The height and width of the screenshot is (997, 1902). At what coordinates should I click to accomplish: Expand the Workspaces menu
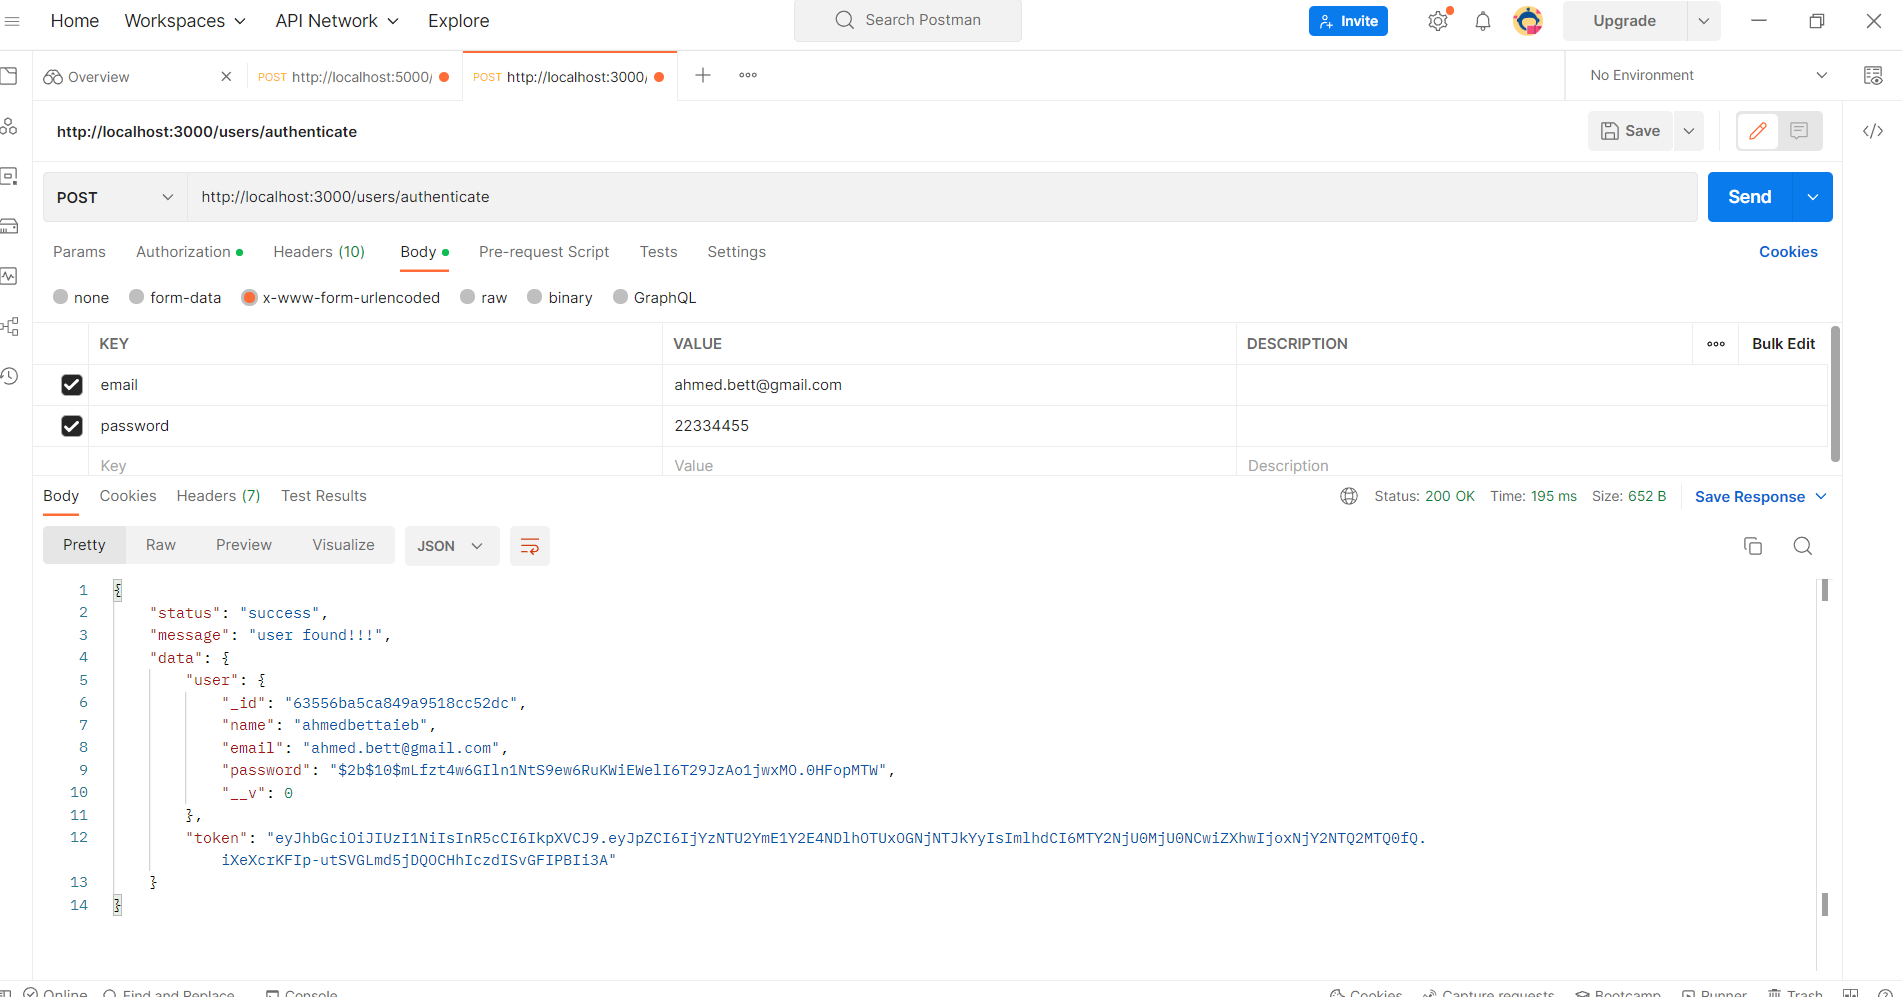185,21
